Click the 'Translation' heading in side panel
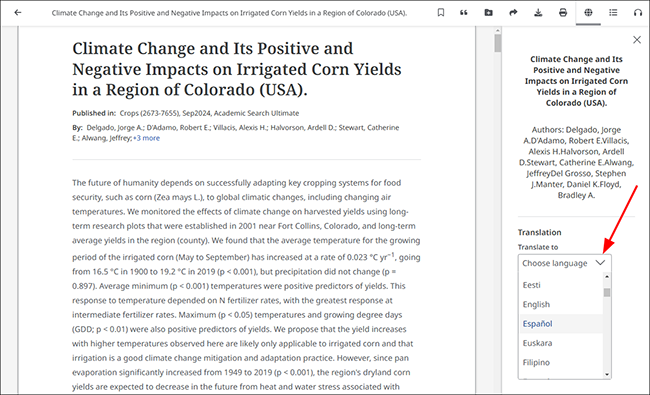 539,233
